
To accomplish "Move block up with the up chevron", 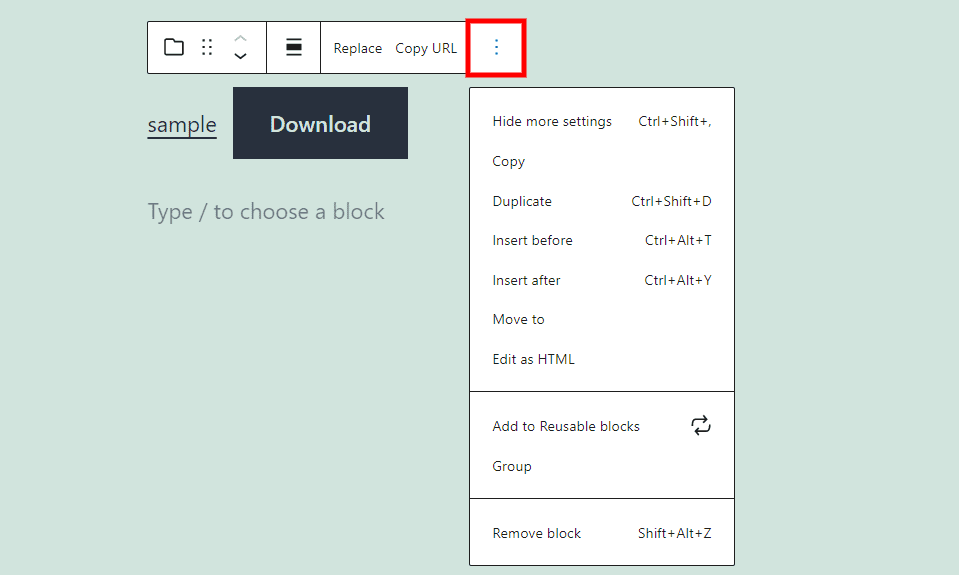I will [x=240, y=39].
